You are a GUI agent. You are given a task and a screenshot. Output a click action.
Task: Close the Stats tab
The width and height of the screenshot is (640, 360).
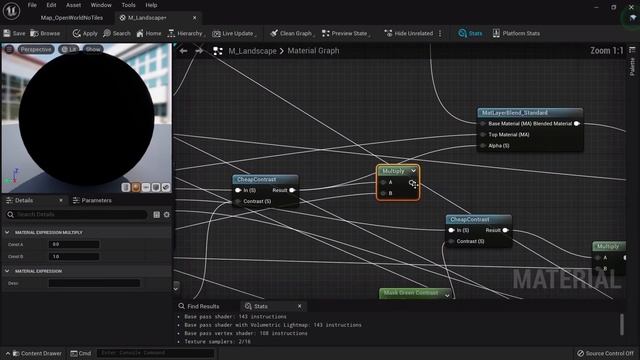point(299,306)
